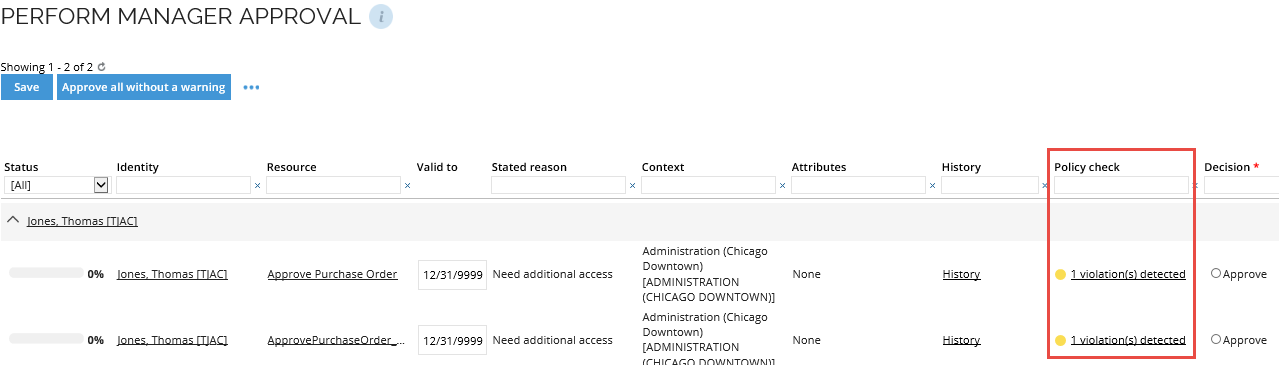Screen dimensions: 1279x365
Task: Clear the Resource filter with the x icon
Action: pos(407,185)
